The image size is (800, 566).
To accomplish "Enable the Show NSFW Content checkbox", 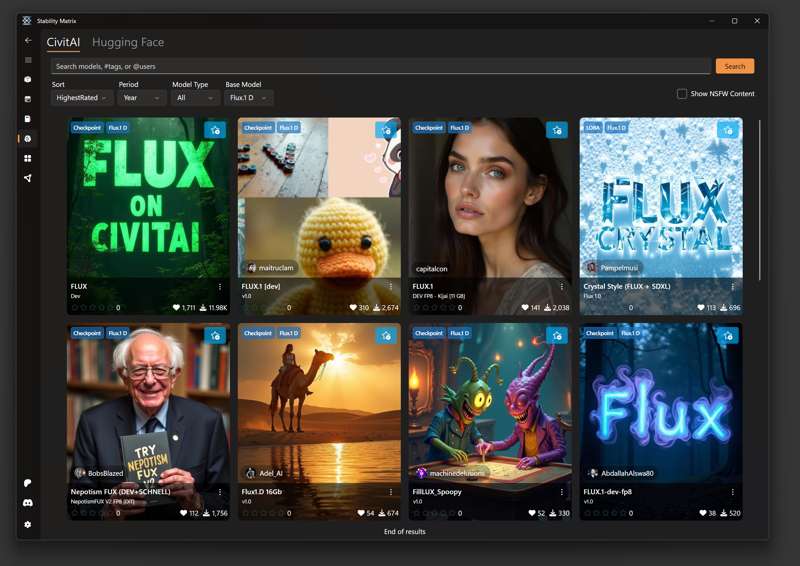I will 682,94.
